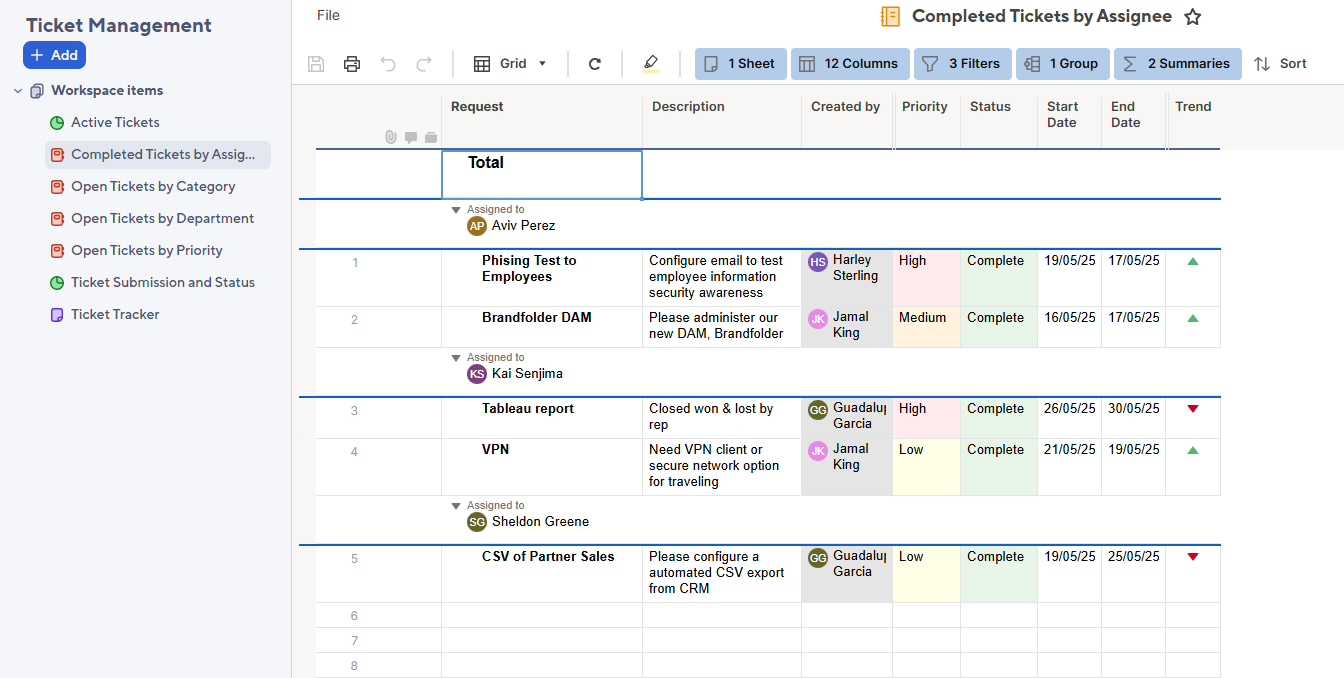Click the Add button
Screen dimensions: 1344x678
[x=54, y=55]
